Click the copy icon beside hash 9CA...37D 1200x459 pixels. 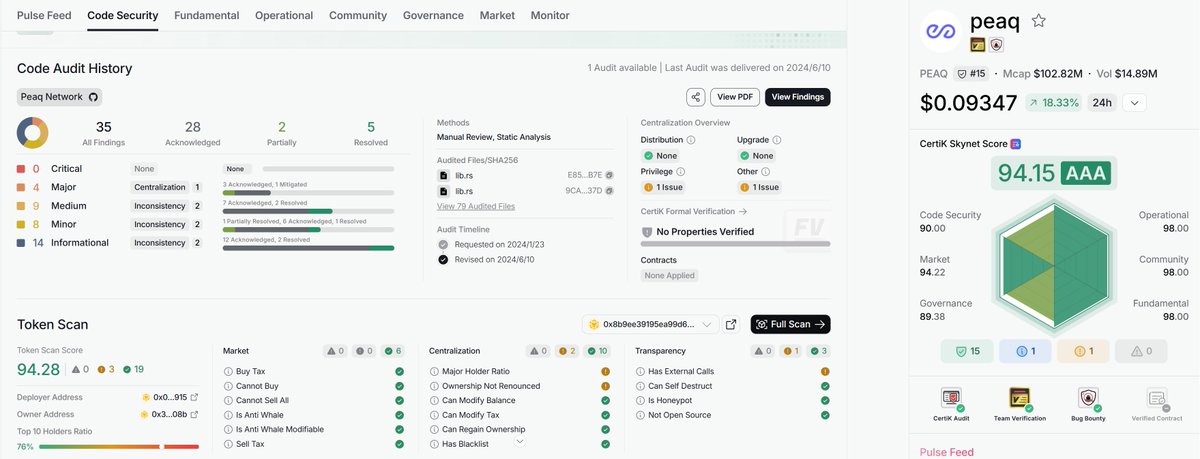pos(609,190)
